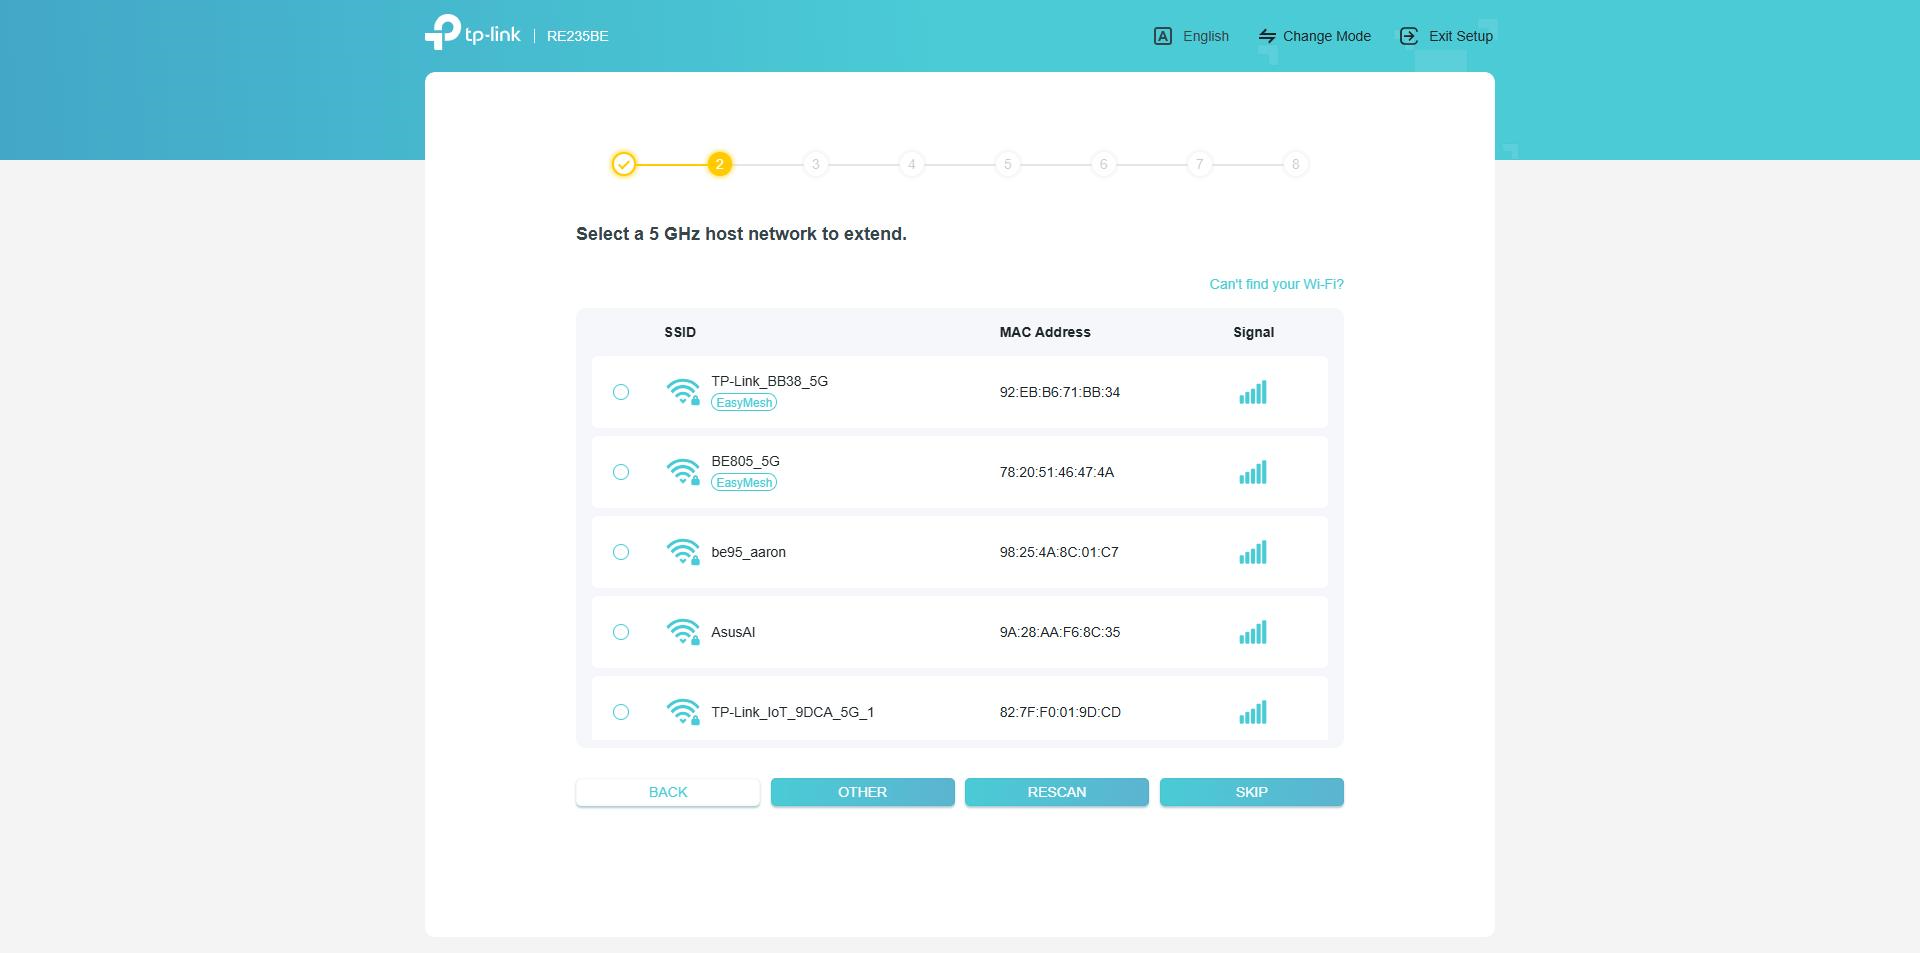This screenshot has height=953, width=1920.
Task: Click signal bars for BE805_5G
Action: [1253, 472]
